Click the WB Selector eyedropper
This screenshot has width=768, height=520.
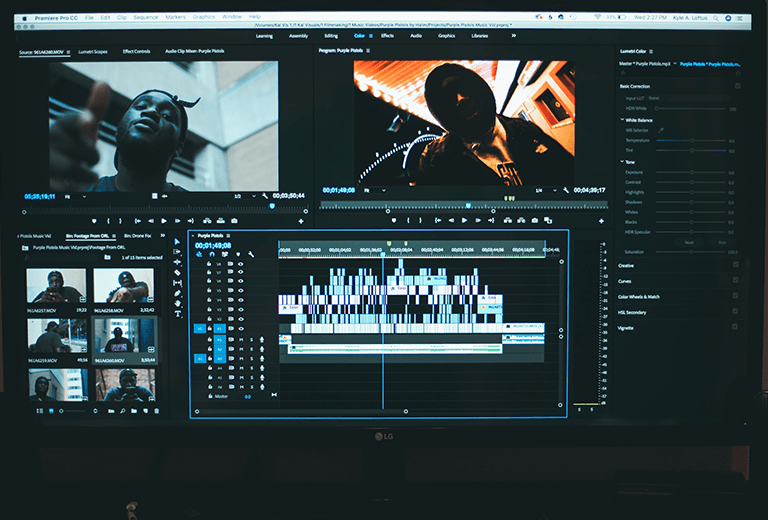coord(661,130)
